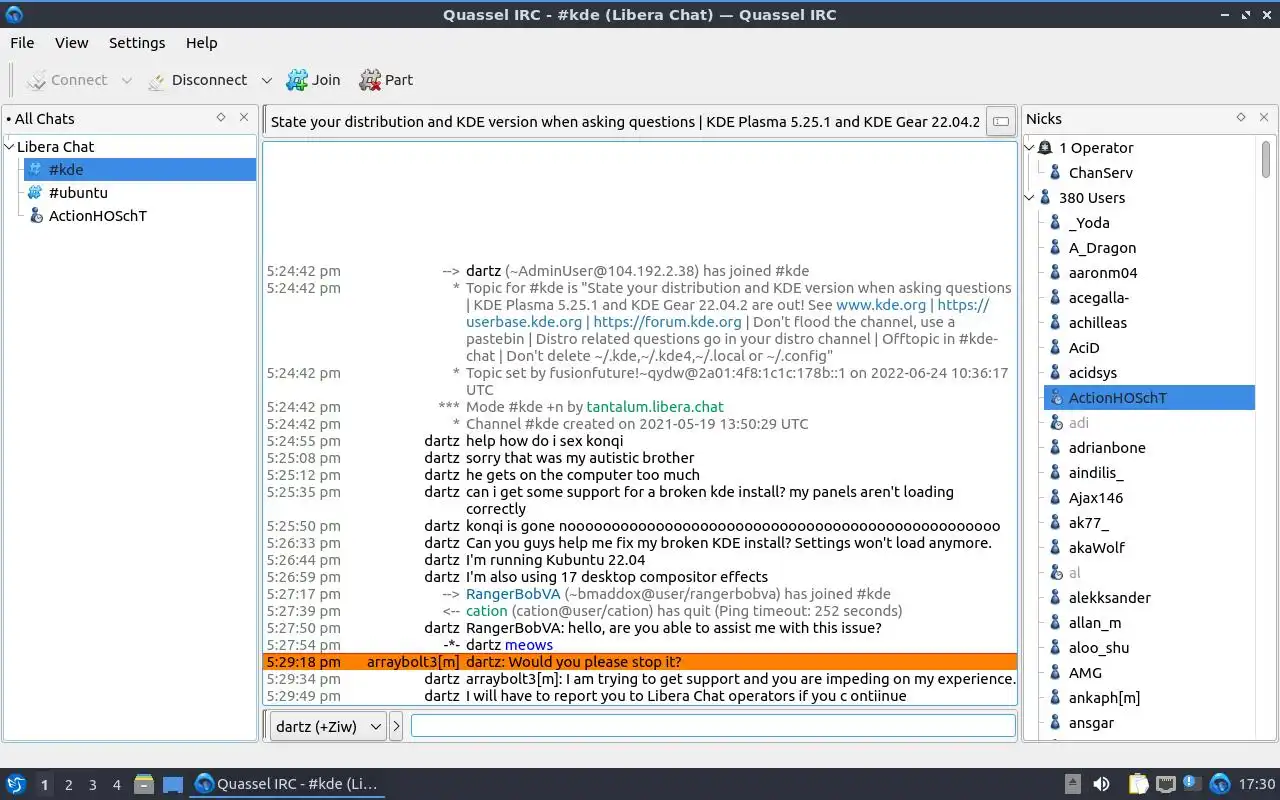Collapse the 380 Users group
Viewport: 1280px width, 800px height.
coord(1031,198)
